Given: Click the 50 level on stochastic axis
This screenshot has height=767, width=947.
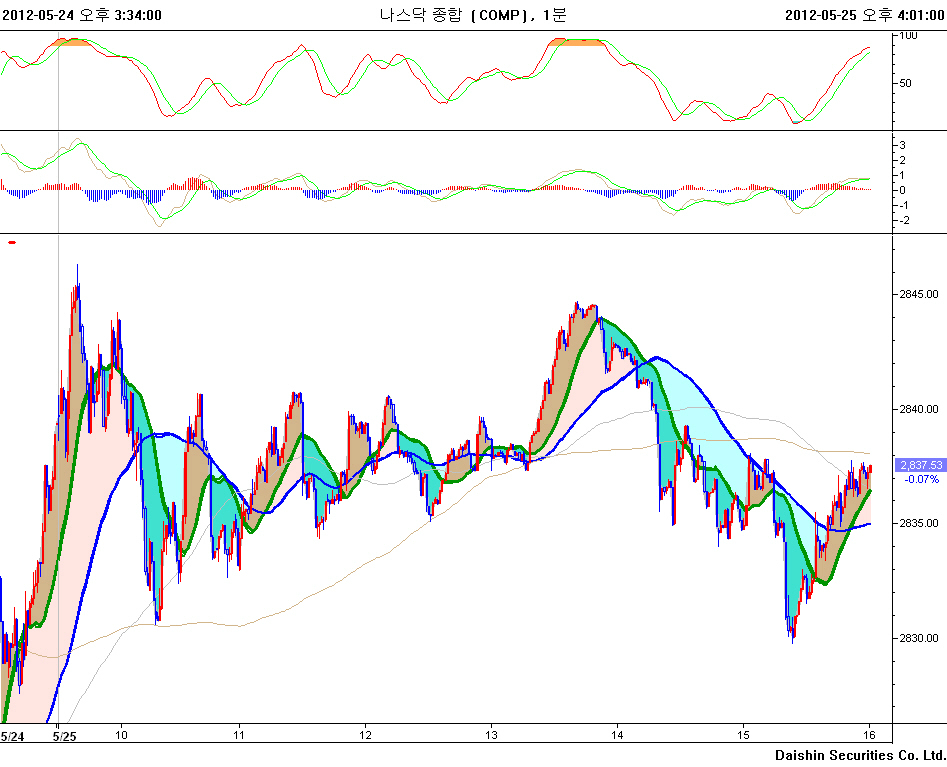Looking at the screenshot, I should point(906,83).
